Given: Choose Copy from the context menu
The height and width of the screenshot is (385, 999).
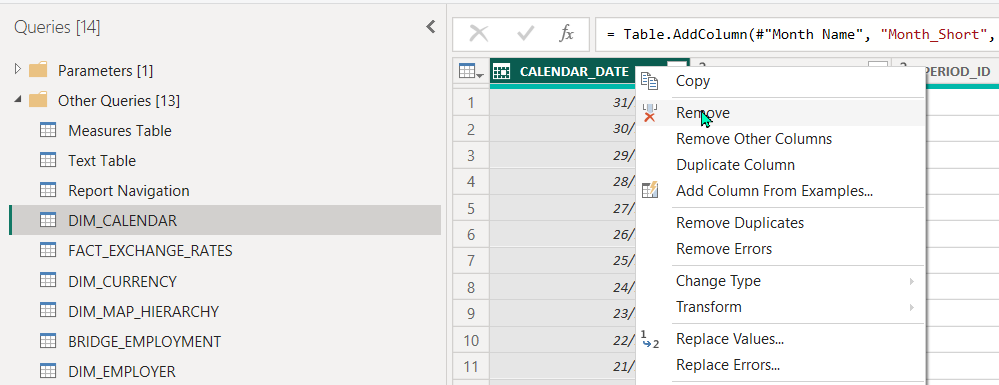Looking at the screenshot, I should tap(693, 81).
